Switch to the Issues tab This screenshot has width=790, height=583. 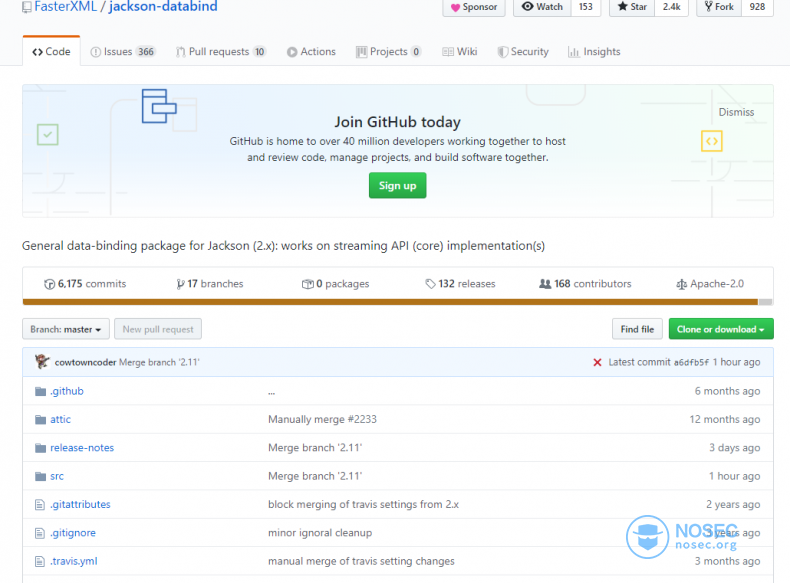coord(123,51)
